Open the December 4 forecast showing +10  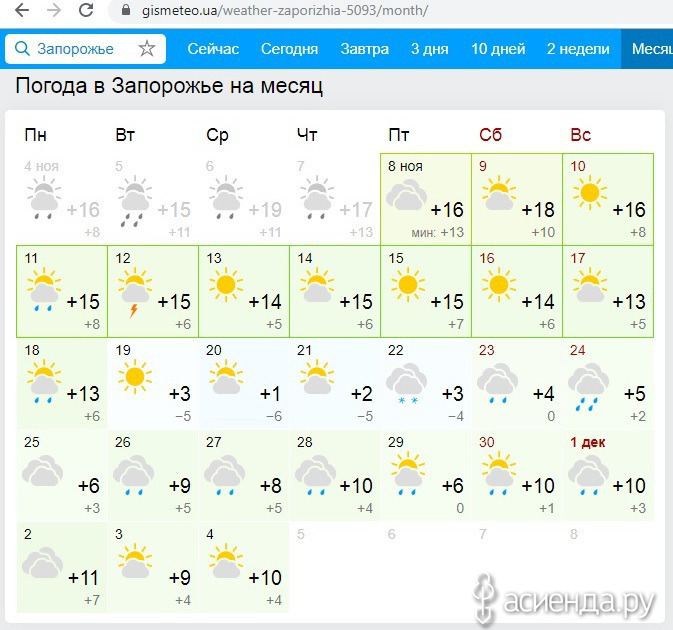pos(244,567)
